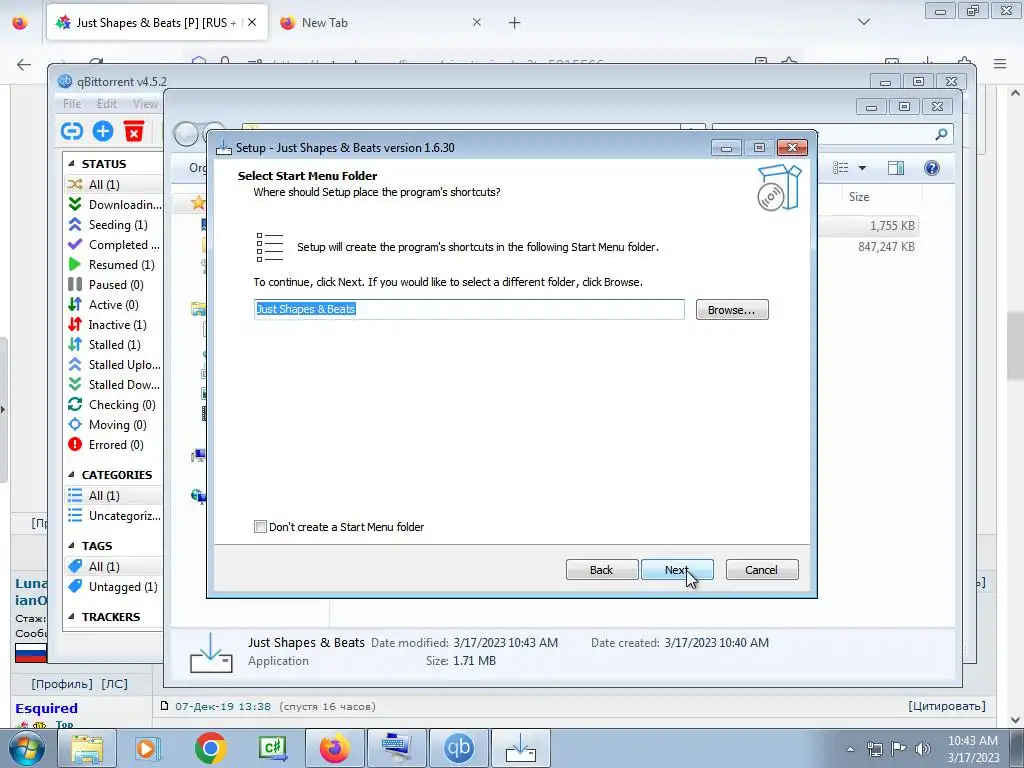1024x768 pixels.
Task: Click the volume speaker tray icon
Action: tap(923, 748)
